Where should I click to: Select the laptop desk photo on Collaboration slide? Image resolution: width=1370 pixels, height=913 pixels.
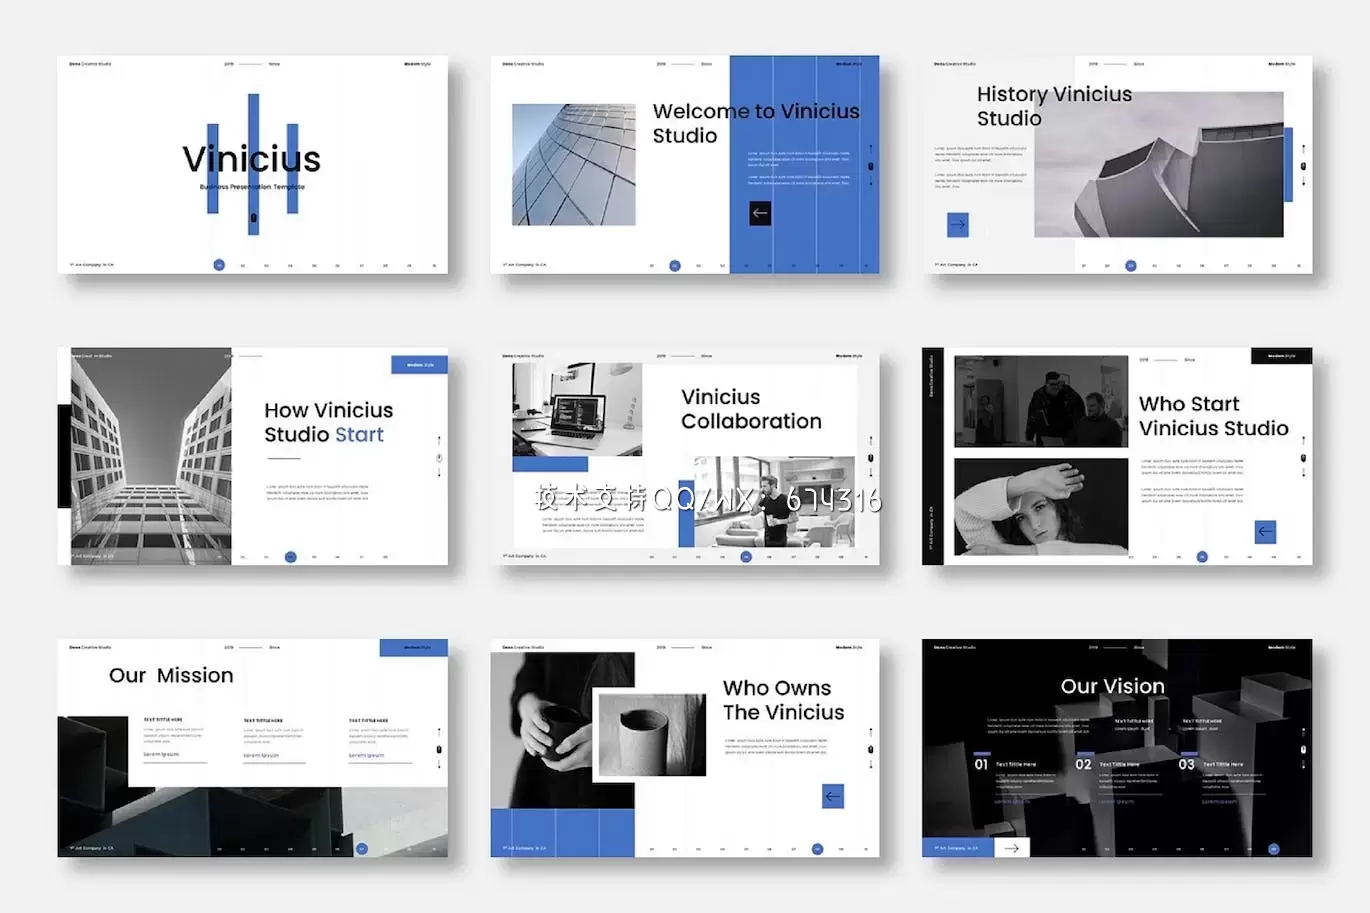click(577, 409)
